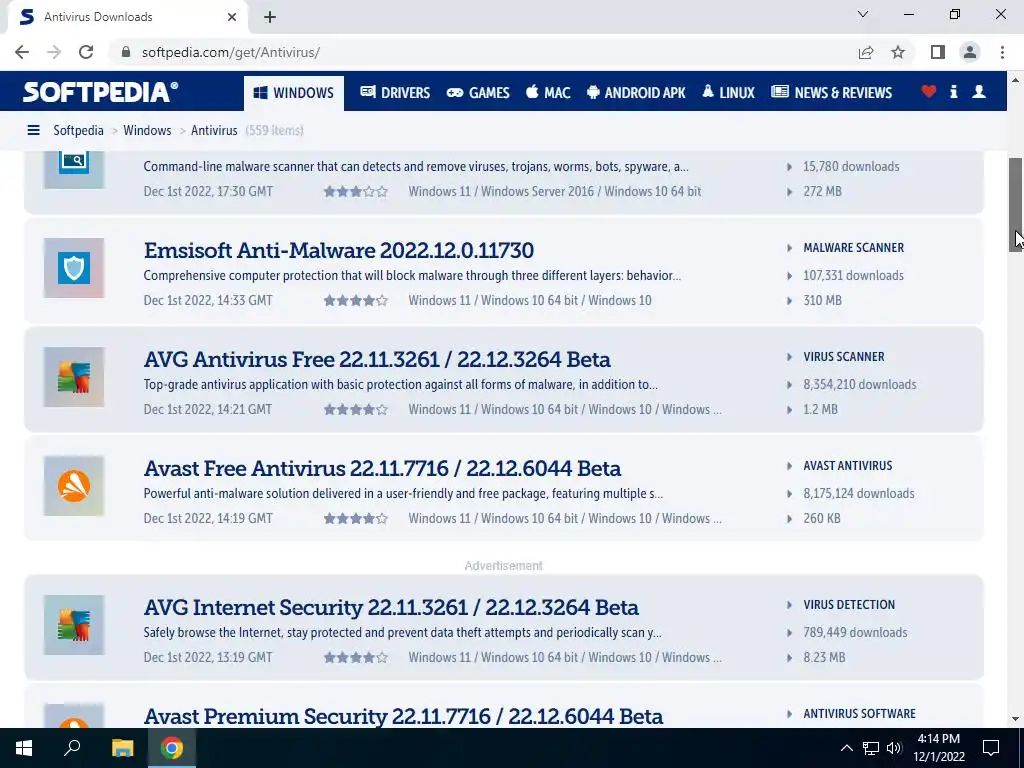This screenshot has width=1024, height=768.
Task: Open the user account icon in Softpedia header
Action: 979,91
